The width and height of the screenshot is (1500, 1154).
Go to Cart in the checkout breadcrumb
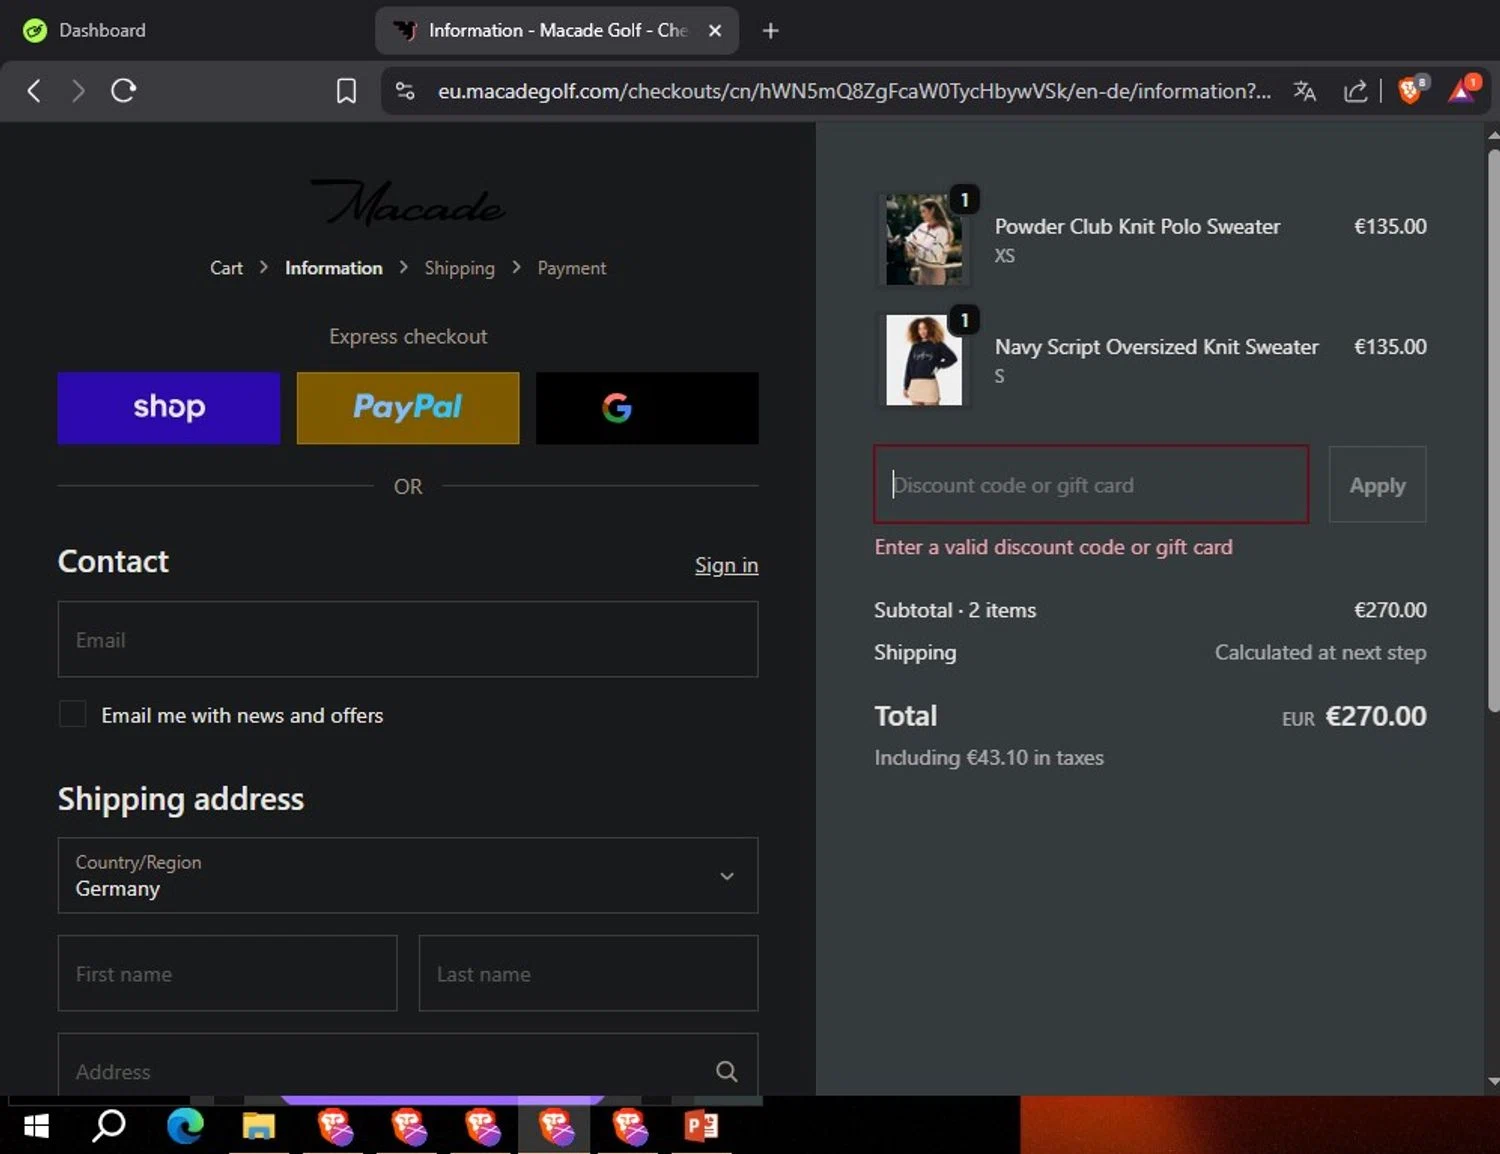[226, 268]
